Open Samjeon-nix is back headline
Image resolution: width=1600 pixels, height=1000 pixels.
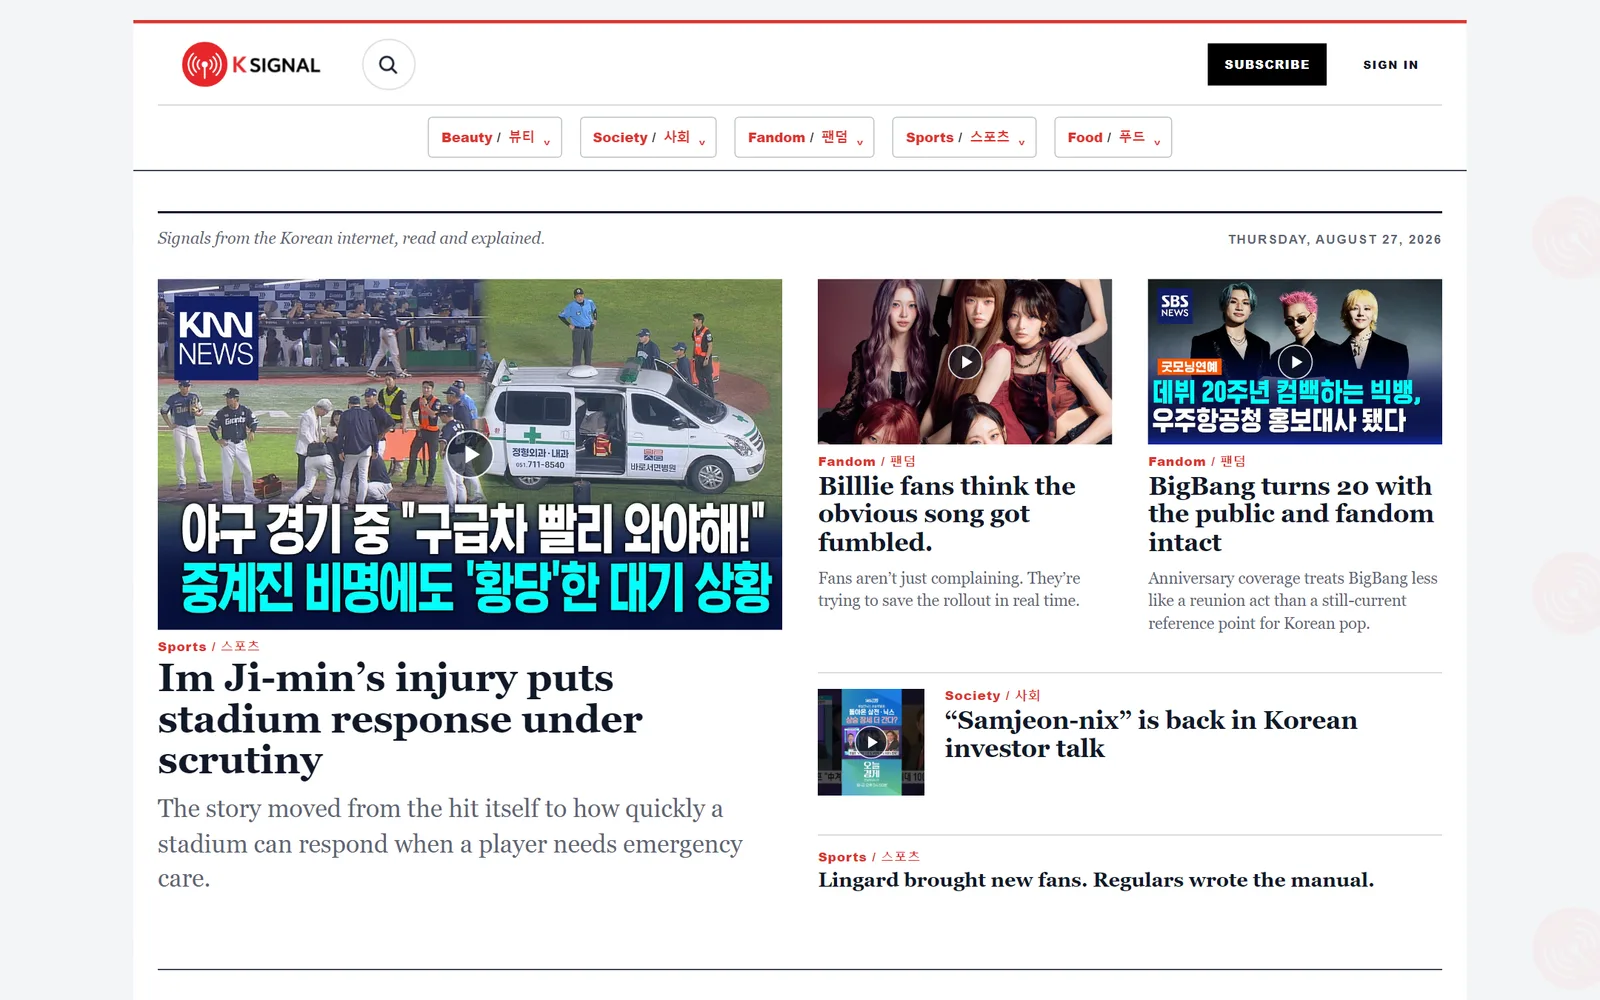coord(1151,734)
